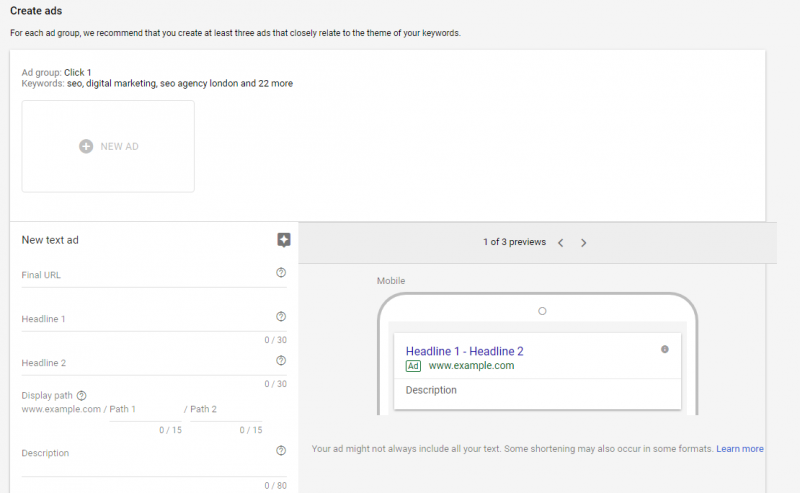Click www.example.com URL in ad preview
800x493 pixels.
(471, 365)
